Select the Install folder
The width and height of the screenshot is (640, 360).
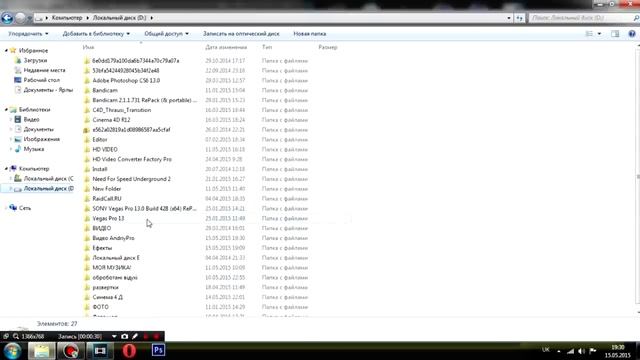coord(100,169)
